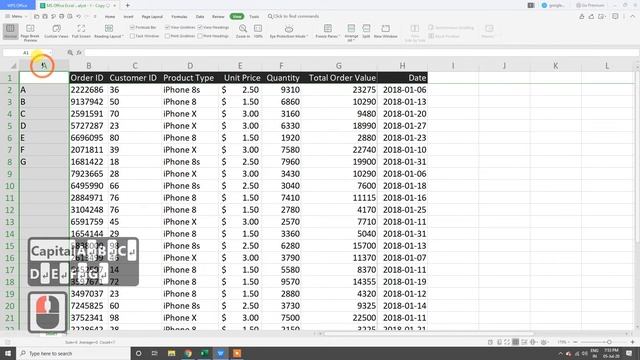Viewport: 640px width, 360px height.
Task: Open Task View from the taskbar
Action: 155,353
